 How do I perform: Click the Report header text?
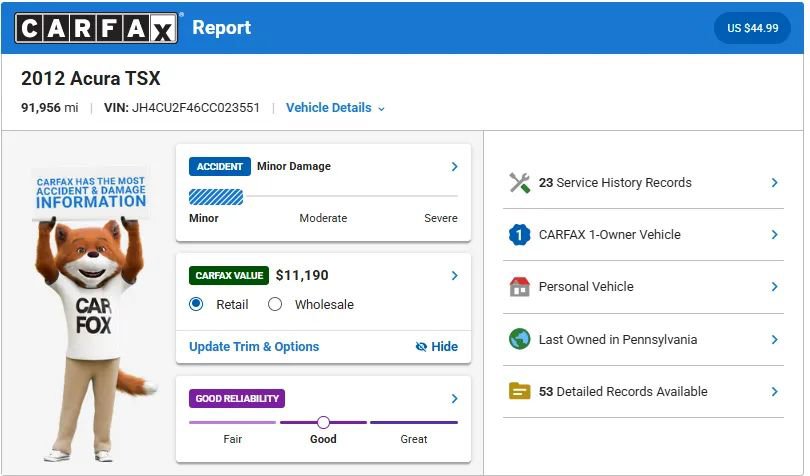tap(222, 27)
